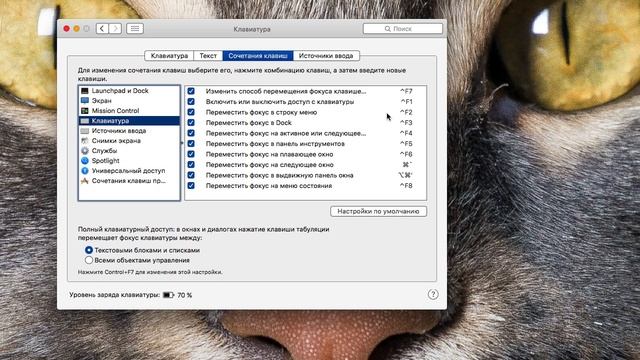This screenshot has width=640, height=360.
Task: Click the ^F2 shortcut value
Action: (406, 112)
